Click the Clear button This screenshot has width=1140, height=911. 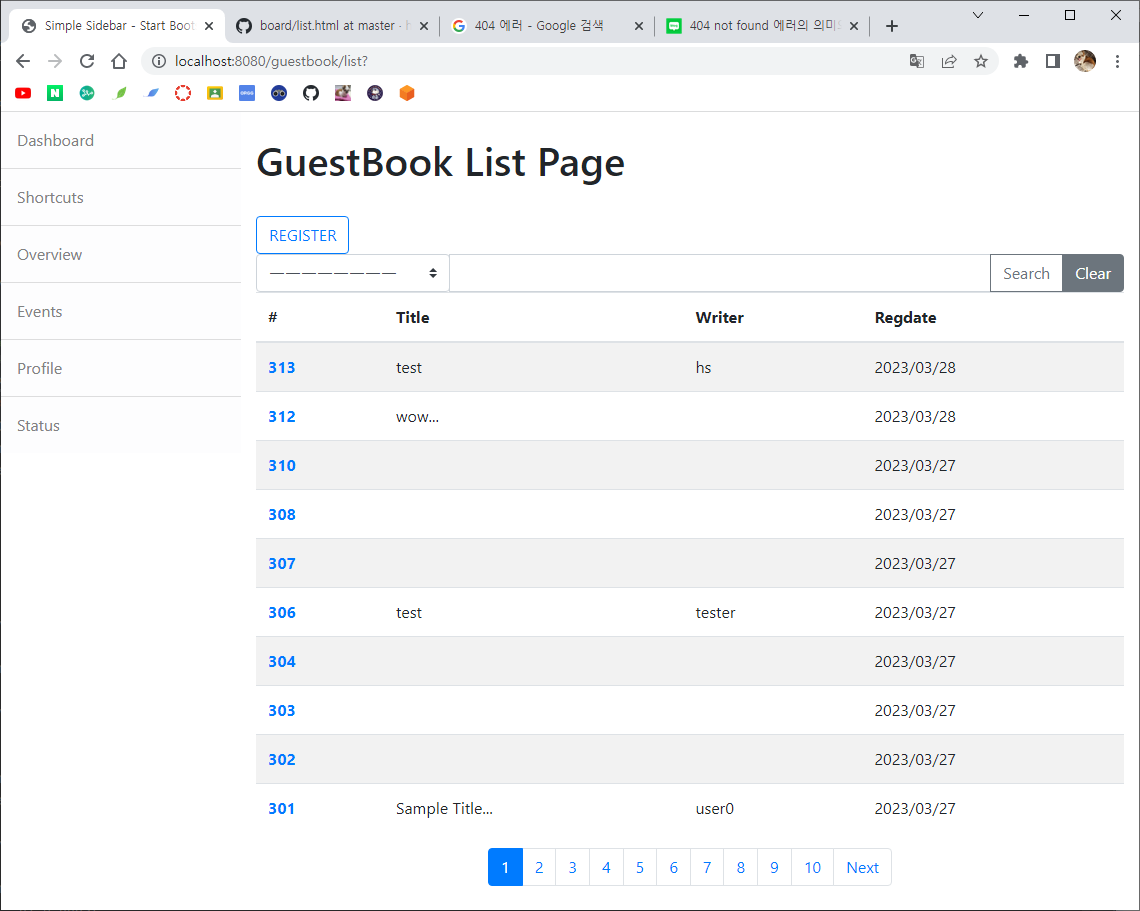(x=1093, y=273)
